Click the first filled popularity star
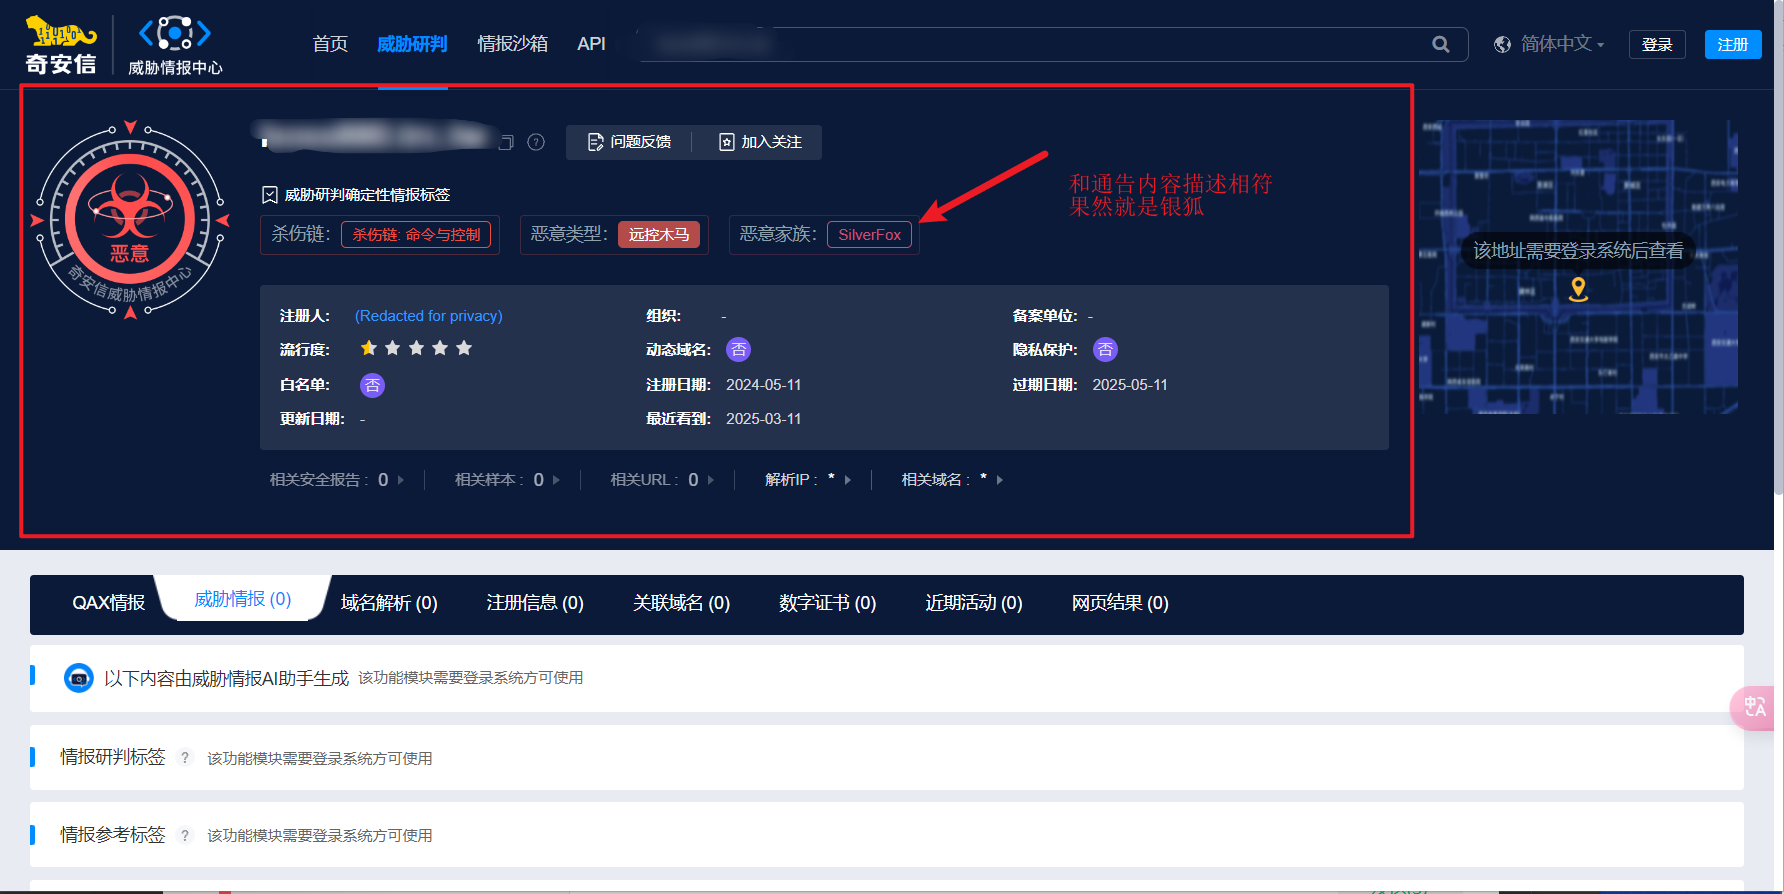Screen dimensions: 1784x894 tap(368, 348)
